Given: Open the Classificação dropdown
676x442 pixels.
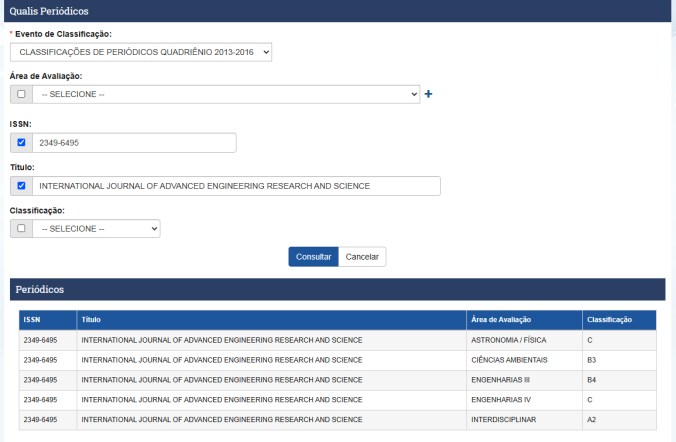Looking at the screenshot, I should click(96, 229).
